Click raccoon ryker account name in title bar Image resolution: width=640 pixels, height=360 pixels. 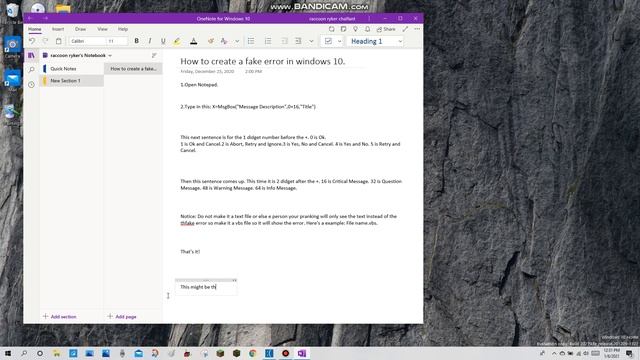pos(332,18)
